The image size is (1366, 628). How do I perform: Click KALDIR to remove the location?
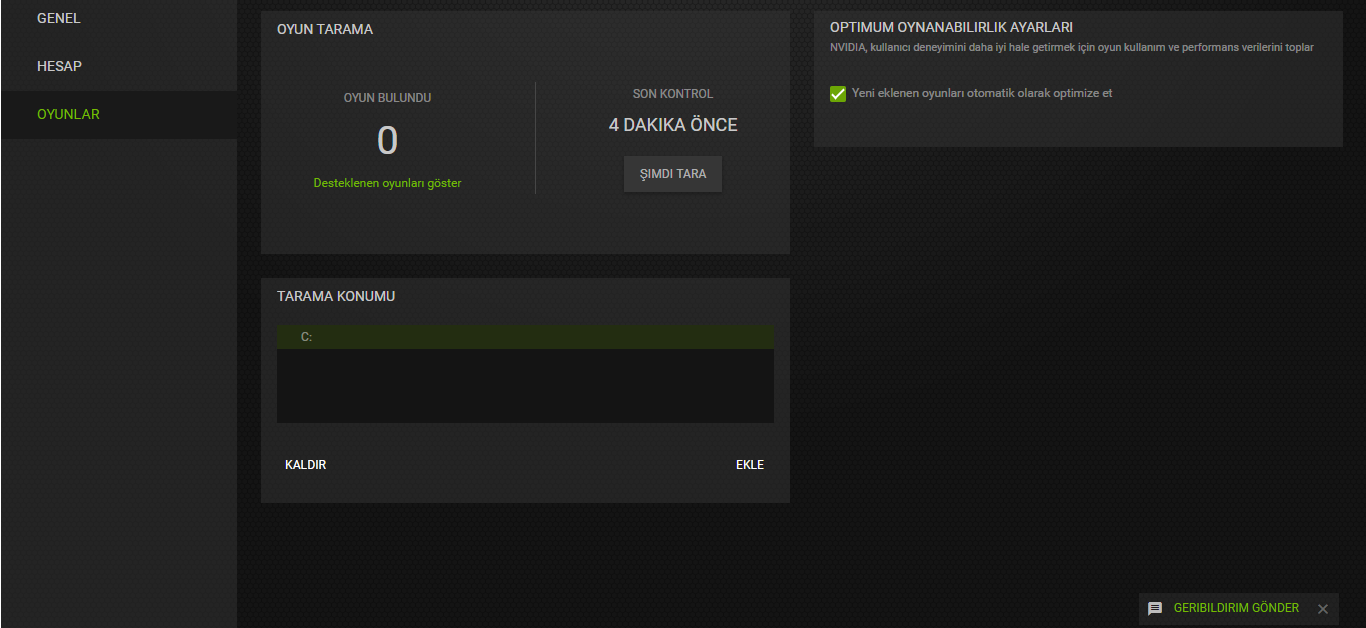(x=306, y=465)
